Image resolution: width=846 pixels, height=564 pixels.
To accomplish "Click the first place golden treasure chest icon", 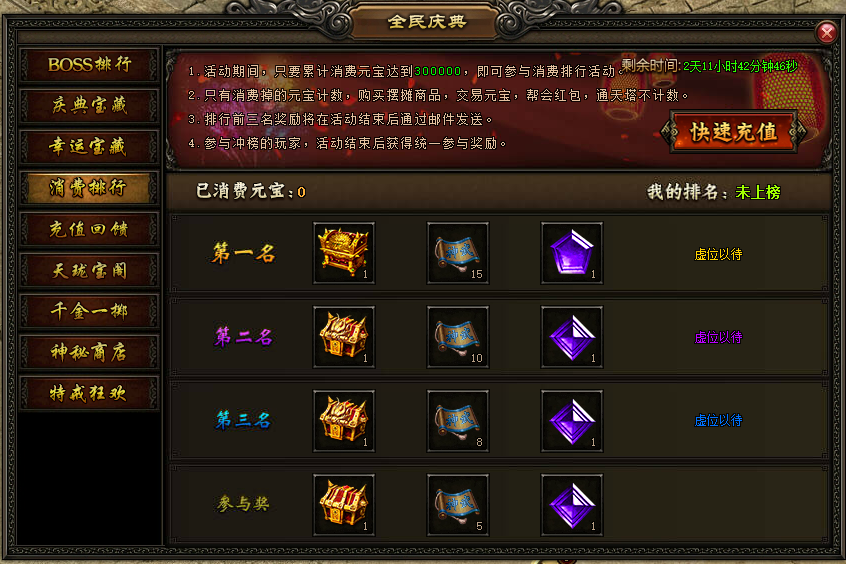I will tap(344, 253).
